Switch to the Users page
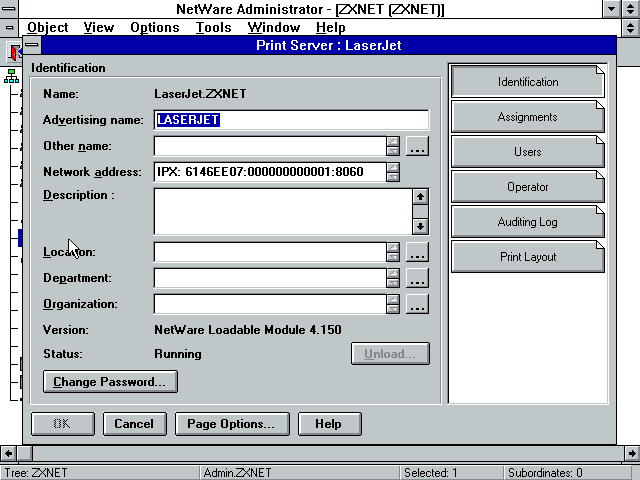Image resolution: width=640 pixels, height=480 pixels. tap(527, 152)
